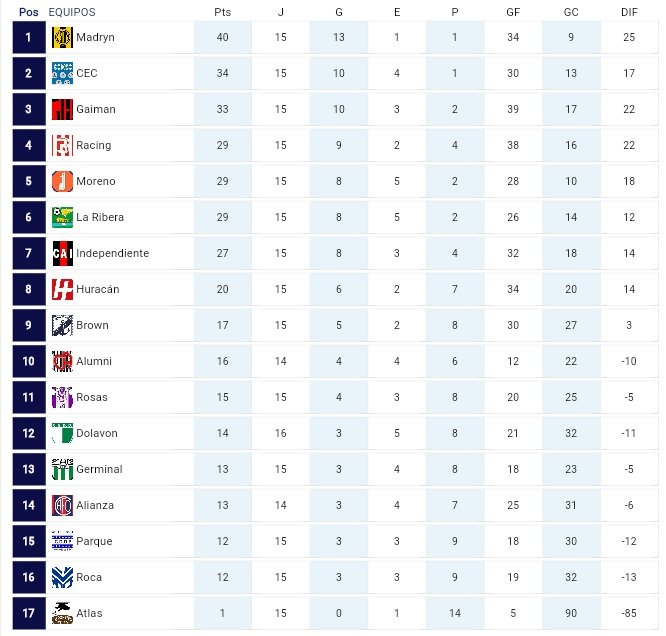Click the Moreno orange badge icon

click(62, 181)
